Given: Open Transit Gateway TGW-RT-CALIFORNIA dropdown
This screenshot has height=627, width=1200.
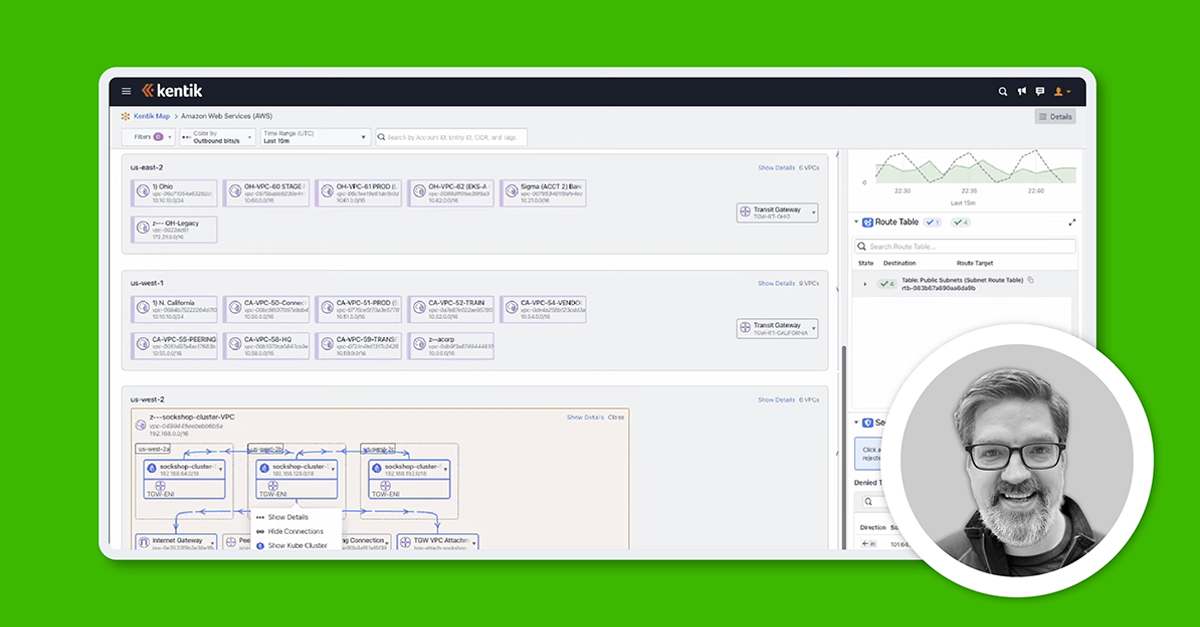Looking at the screenshot, I should pos(777,328).
